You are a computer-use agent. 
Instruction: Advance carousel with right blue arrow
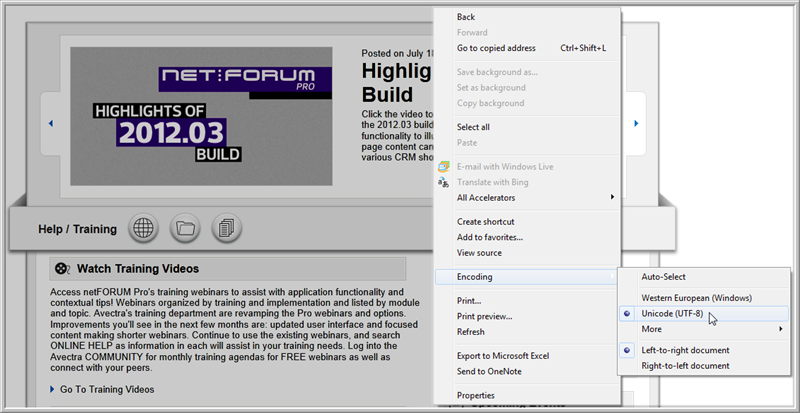click(x=636, y=123)
